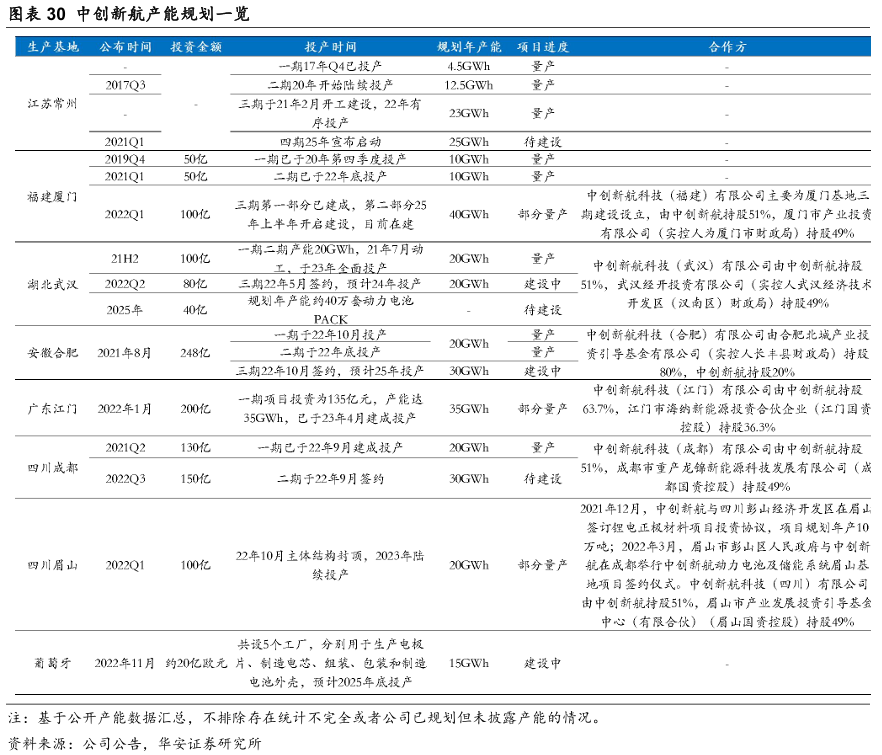Click '部分量产' status in 福建厦门 row
The height and width of the screenshot is (755, 882).
(543, 215)
